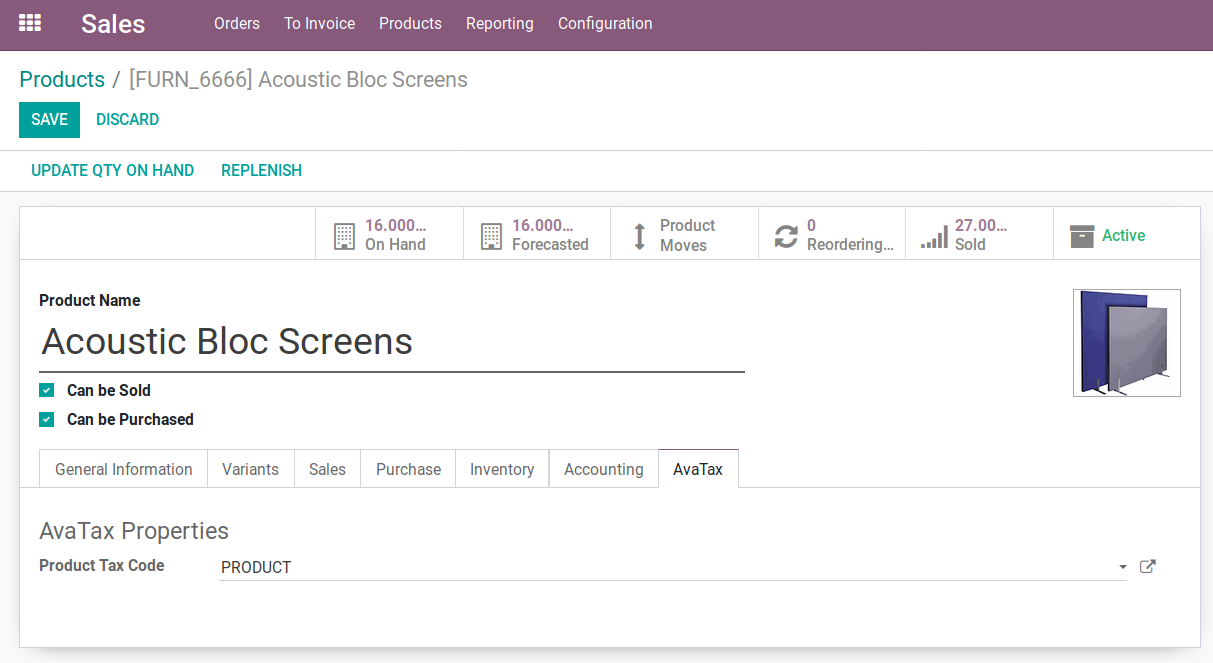The width and height of the screenshot is (1213, 663).
Task: Switch to the General Information tab
Action: 124,469
